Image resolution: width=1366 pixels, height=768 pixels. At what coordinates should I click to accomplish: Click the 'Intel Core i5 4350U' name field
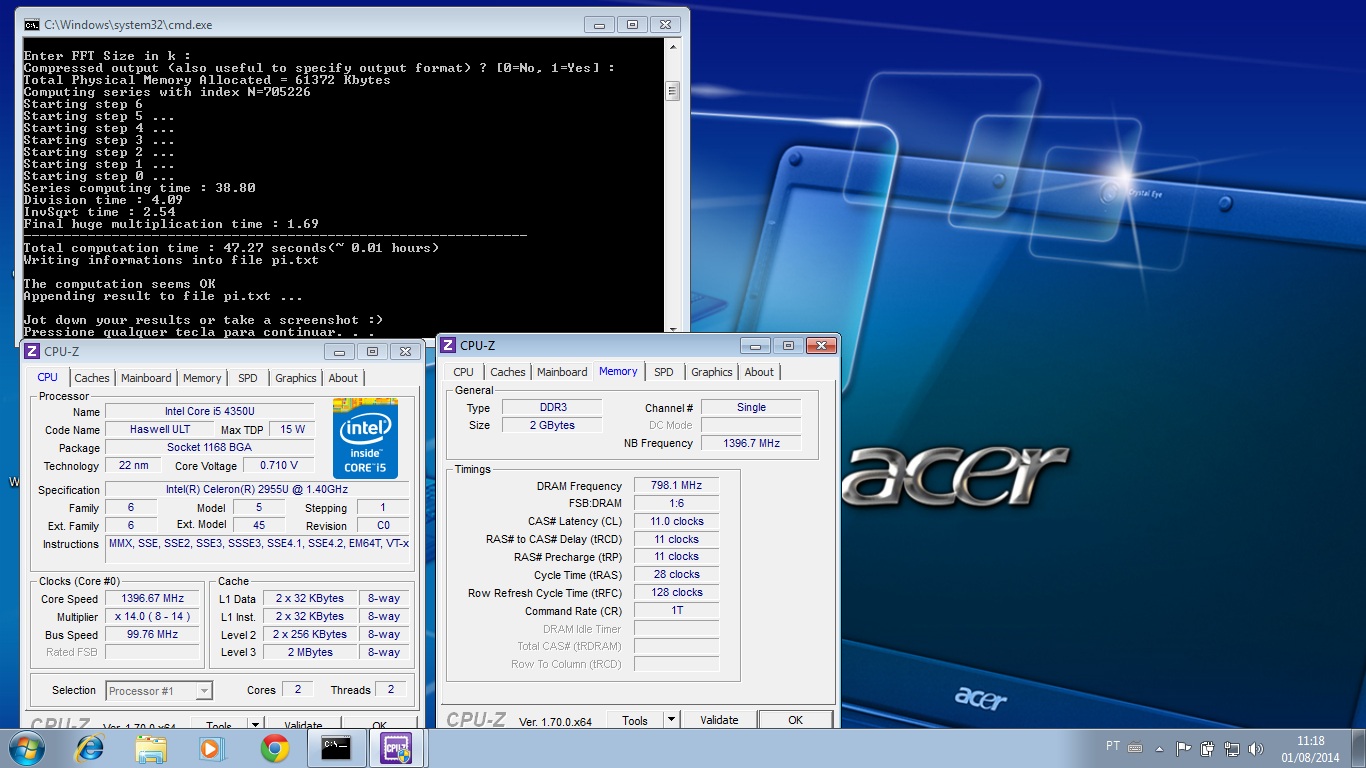pos(210,411)
